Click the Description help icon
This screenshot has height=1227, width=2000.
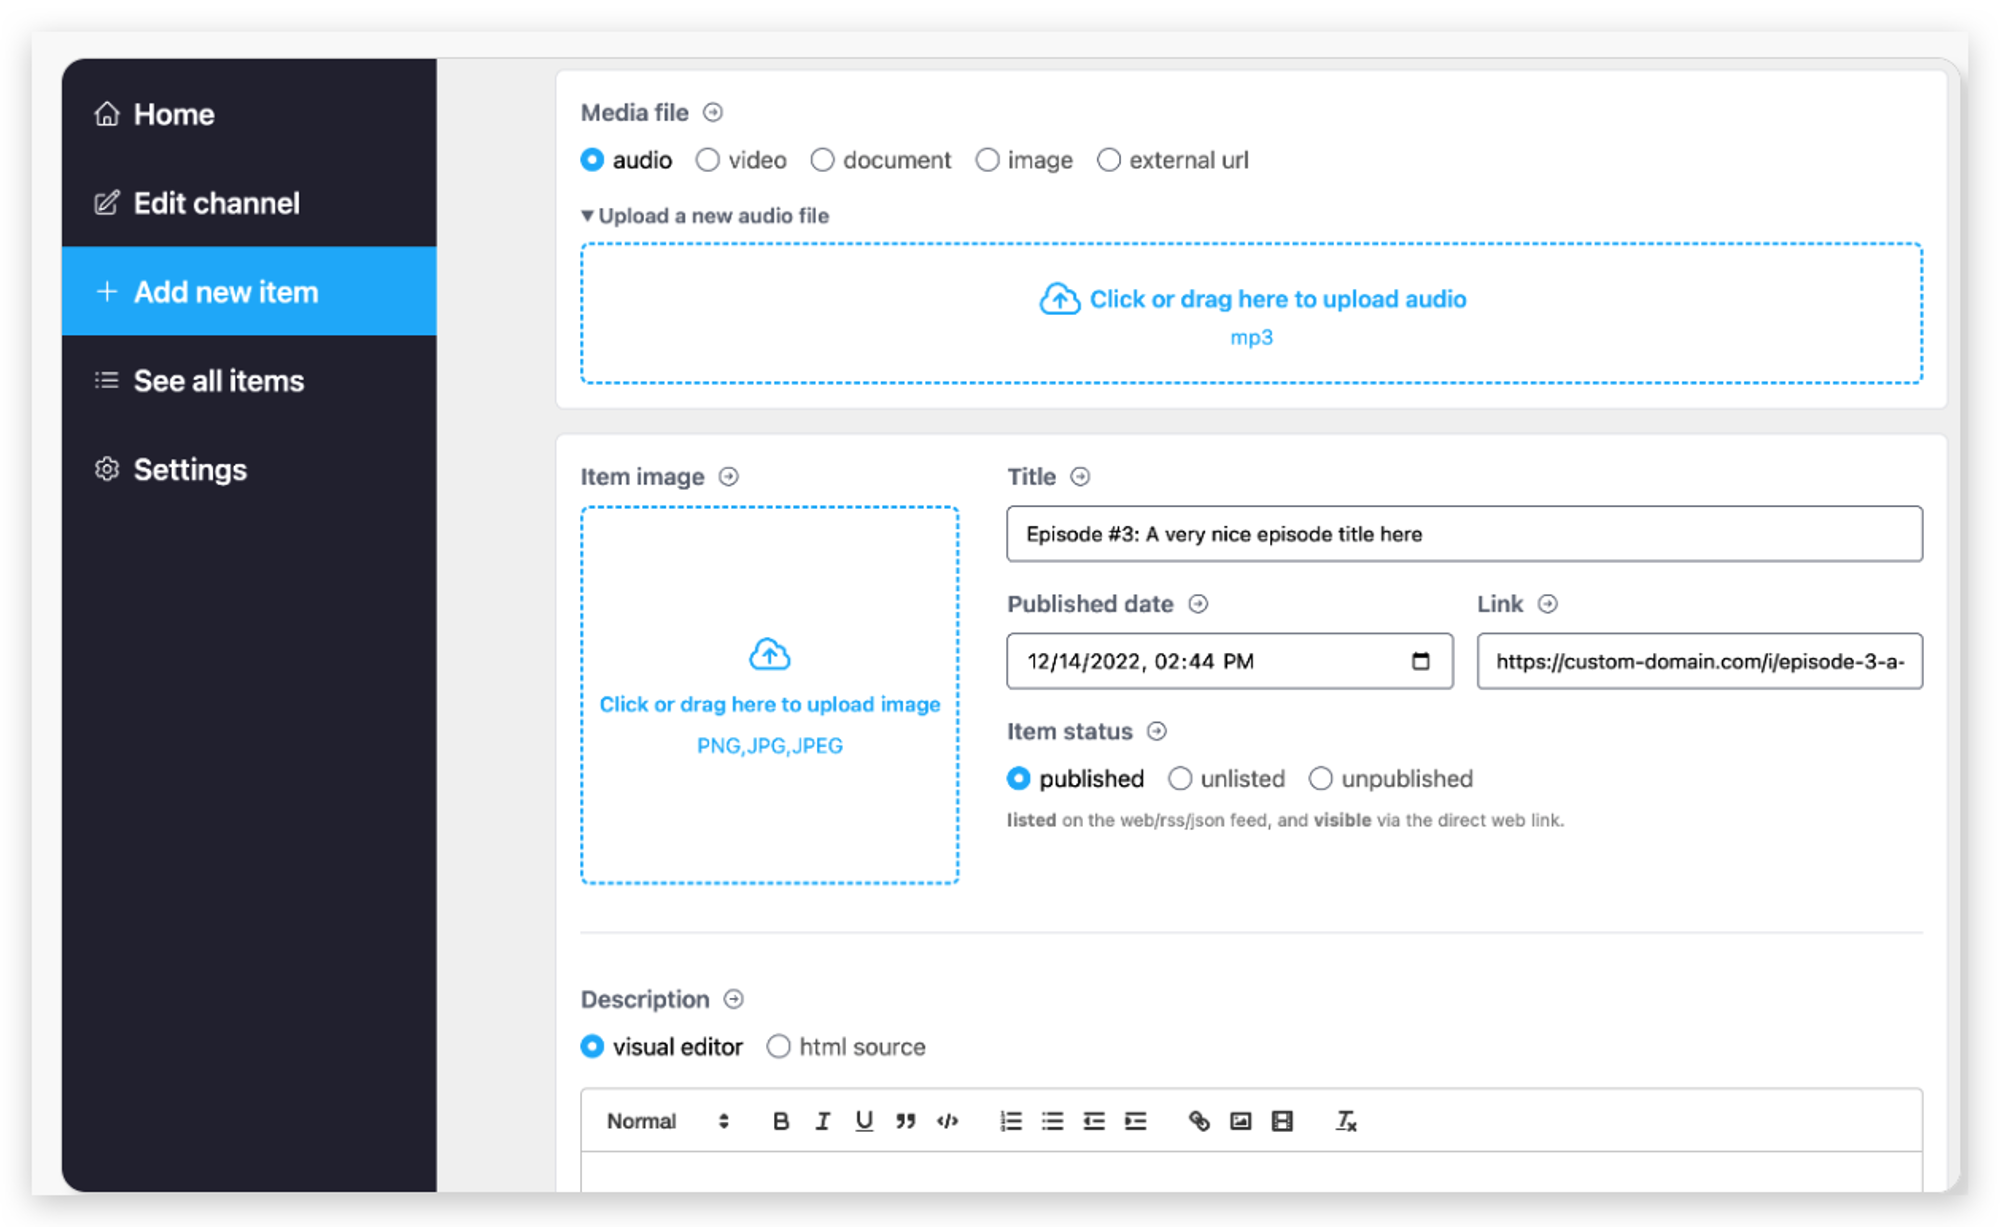point(734,999)
